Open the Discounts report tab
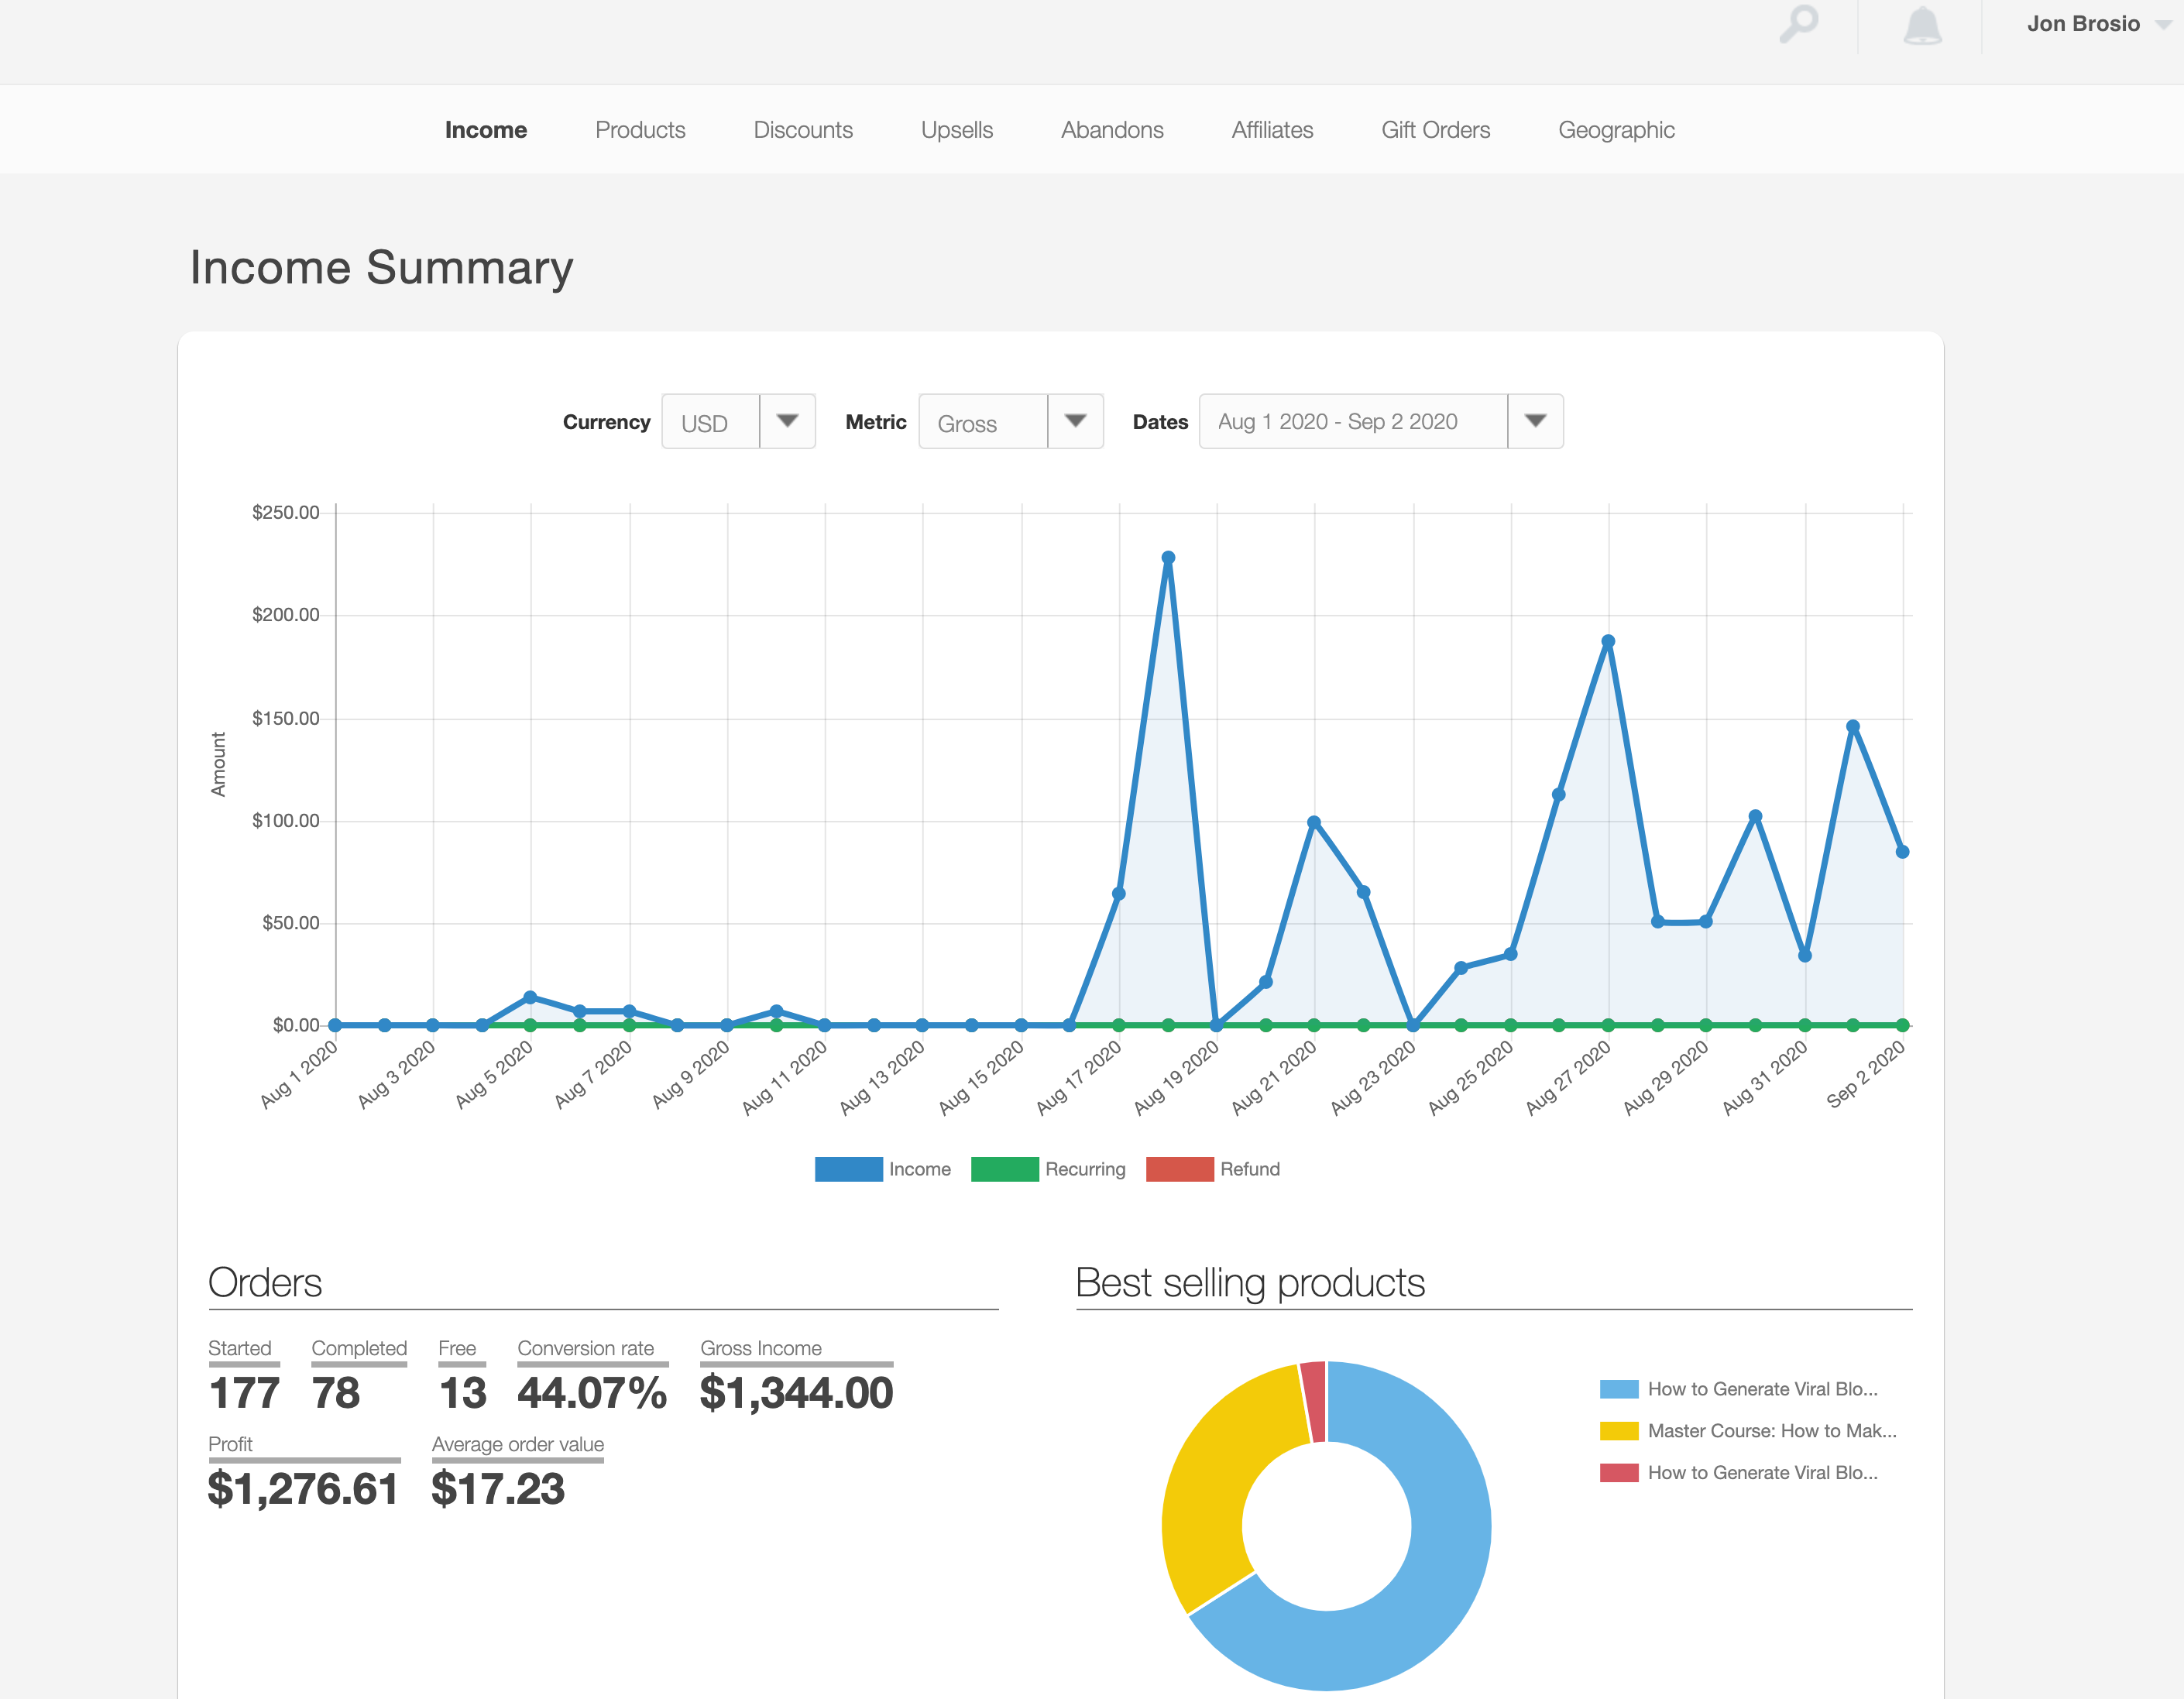Screen dimensions: 2184x1699 (802, 130)
